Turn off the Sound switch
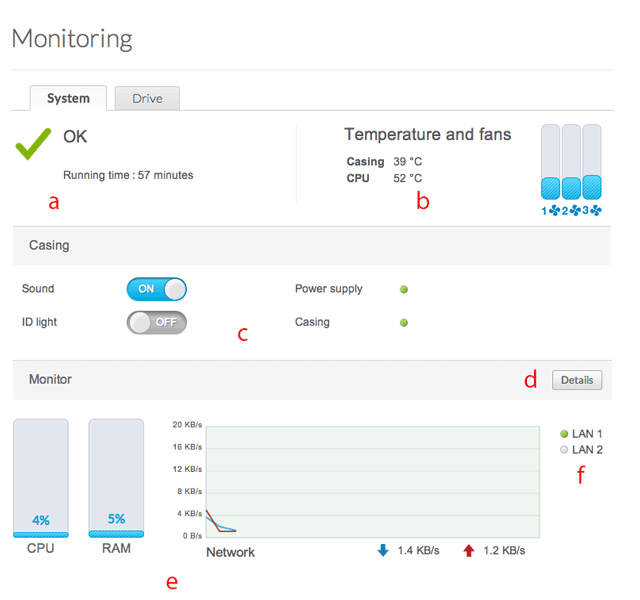This screenshot has height=600, width=640. click(x=157, y=289)
